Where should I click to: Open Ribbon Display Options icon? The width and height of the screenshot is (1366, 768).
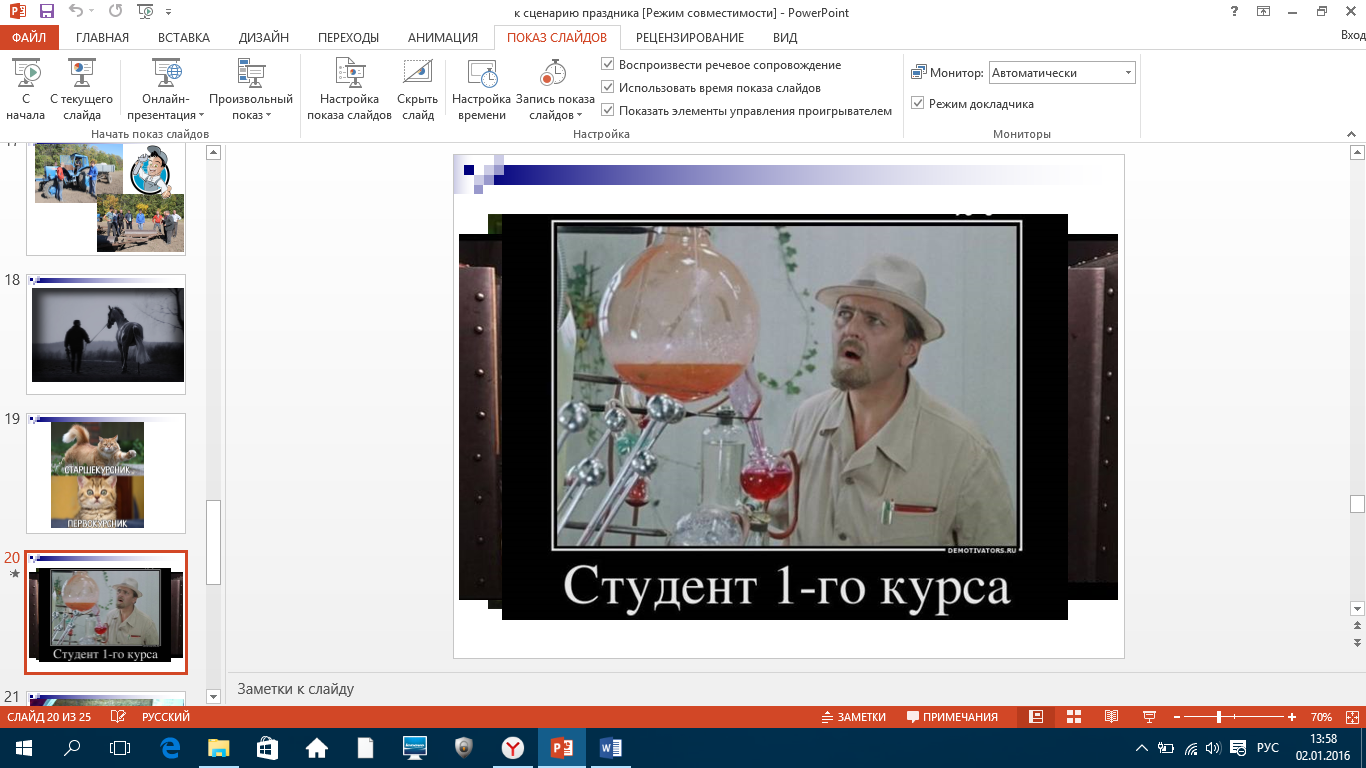pos(1263,11)
